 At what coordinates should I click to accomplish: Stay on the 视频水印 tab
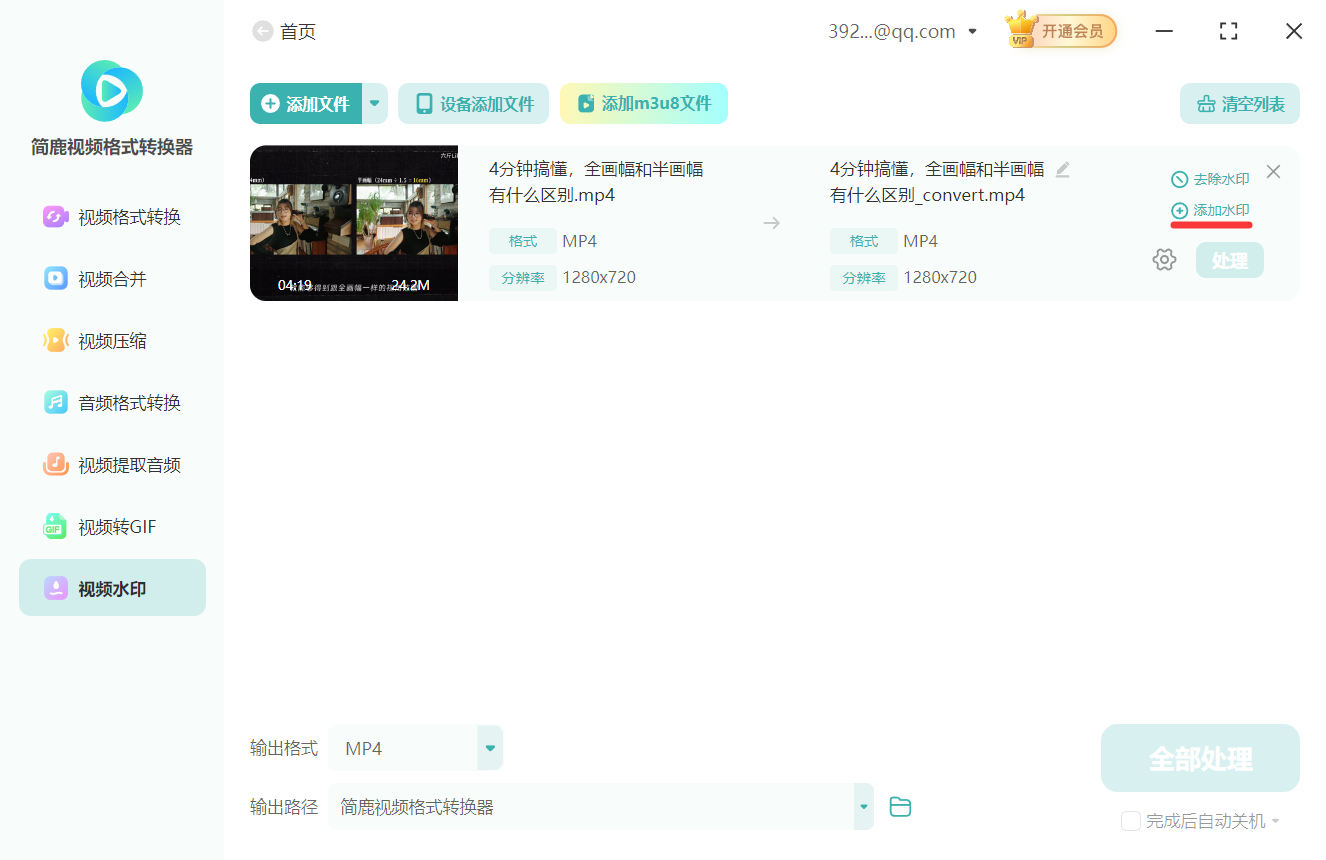(x=111, y=587)
